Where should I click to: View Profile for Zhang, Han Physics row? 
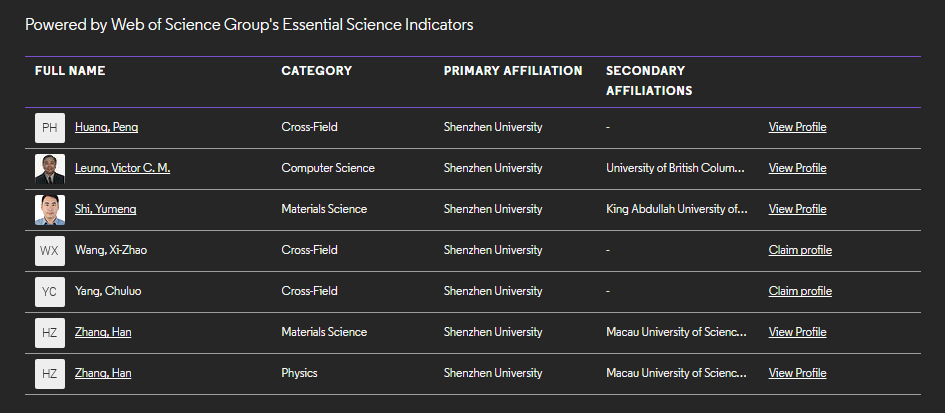pyautogui.click(x=797, y=373)
